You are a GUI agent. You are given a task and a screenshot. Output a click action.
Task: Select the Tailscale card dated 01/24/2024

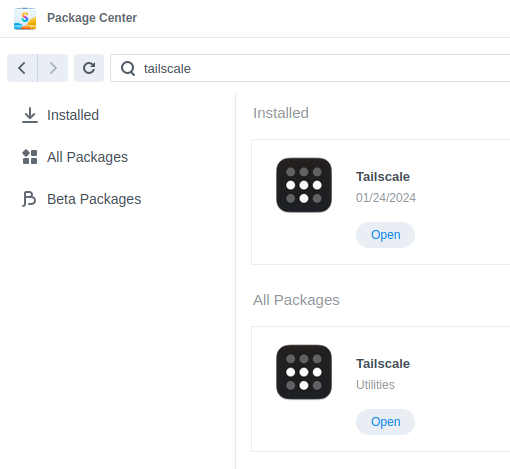380,202
